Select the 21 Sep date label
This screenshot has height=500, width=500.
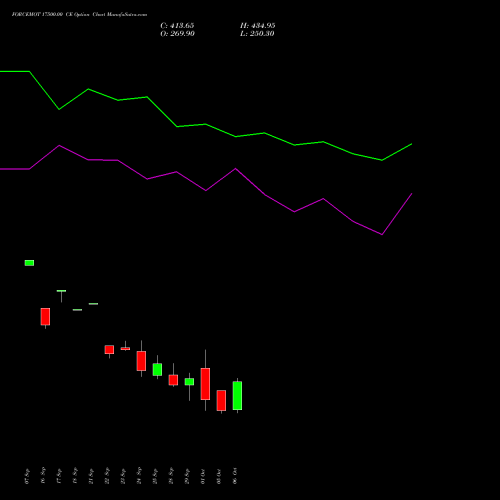tap(91, 476)
